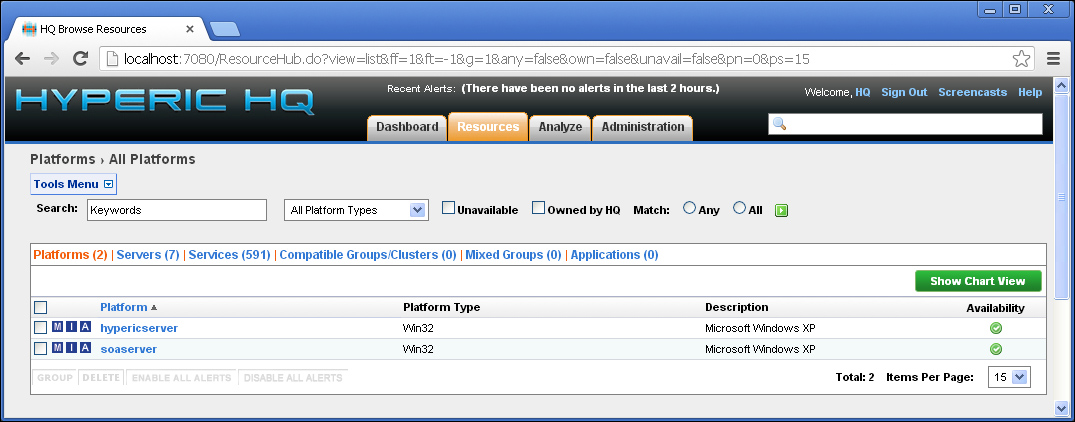1075x422 pixels.
Task: Go to the Dashboard tab
Action: pos(407,127)
